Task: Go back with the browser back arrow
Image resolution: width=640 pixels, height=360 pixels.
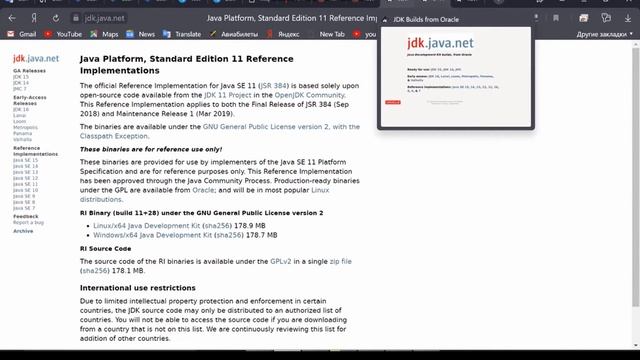Action: pyautogui.click(x=12, y=18)
